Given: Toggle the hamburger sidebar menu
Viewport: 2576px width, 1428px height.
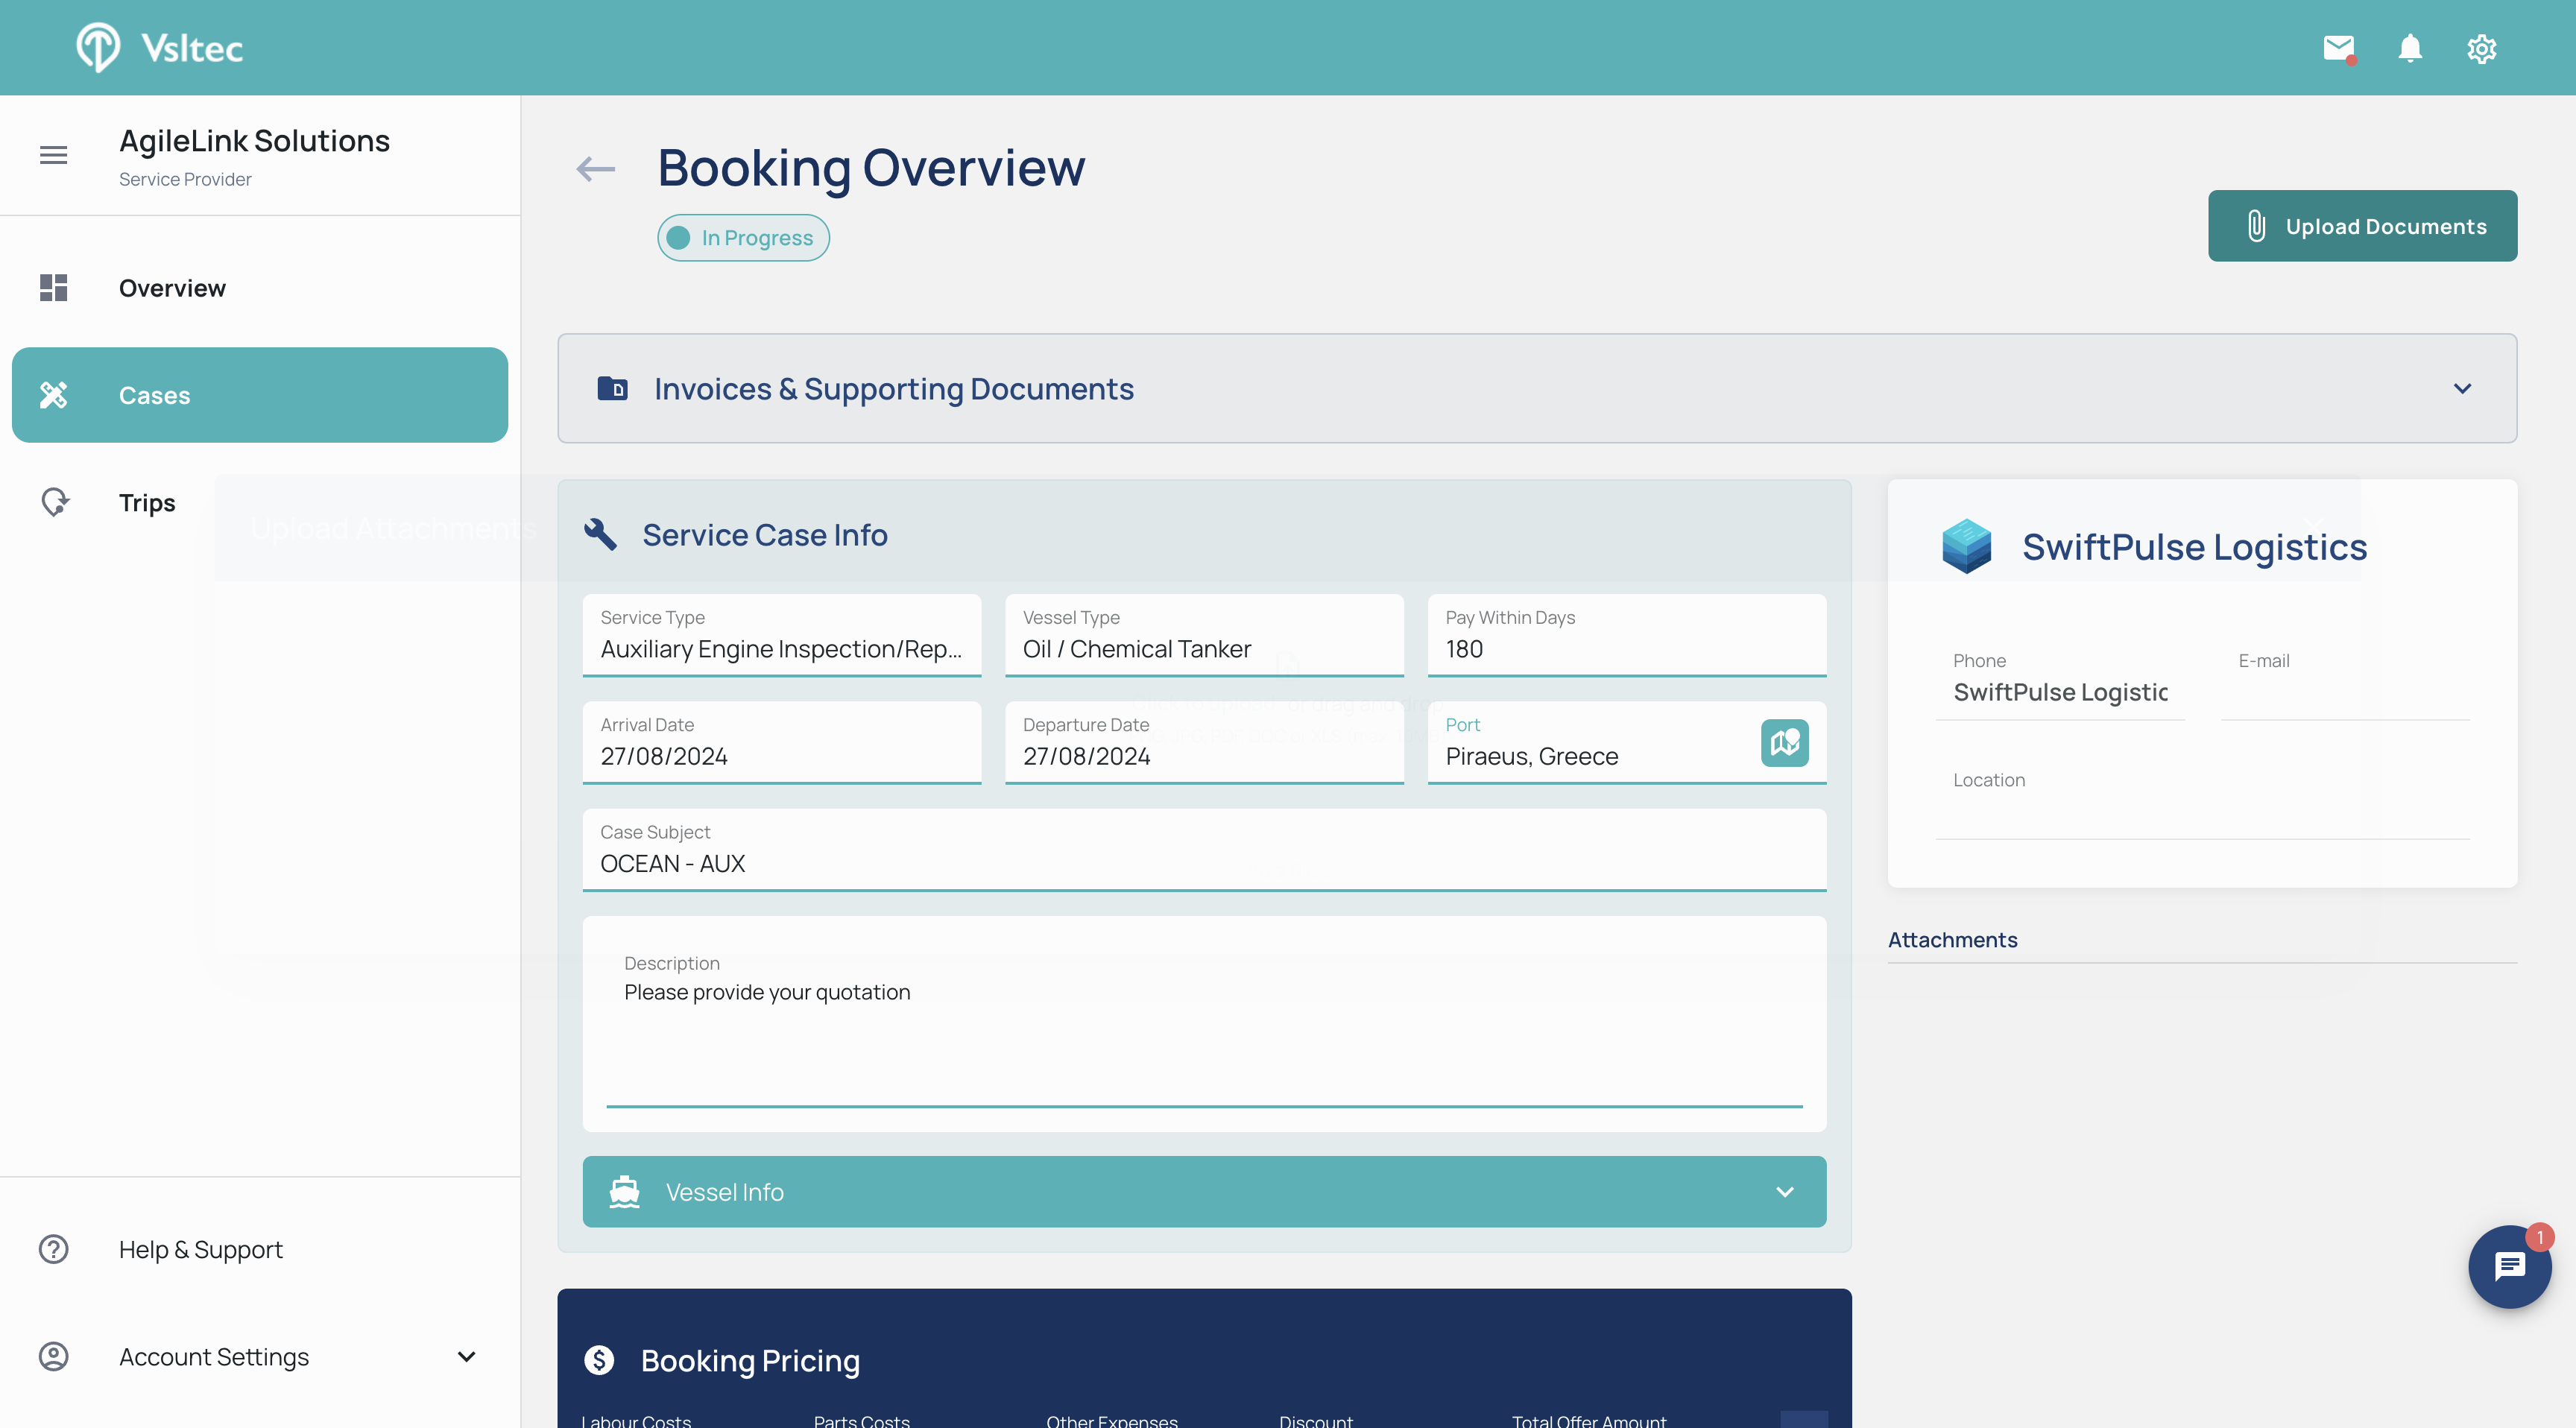Looking at the screenshot, I should [53, 155].
